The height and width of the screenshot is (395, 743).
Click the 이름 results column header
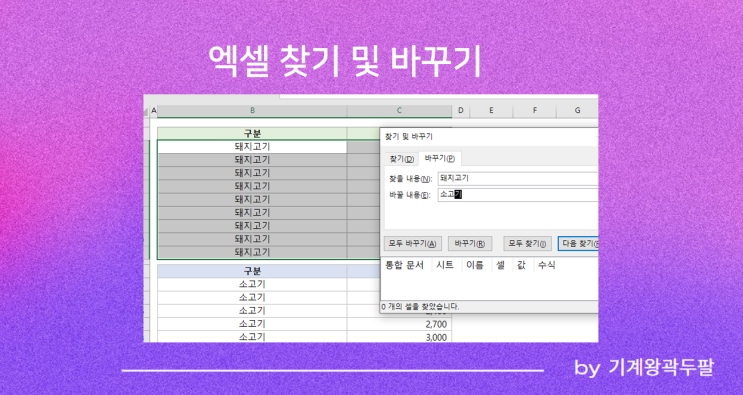click(x=475, y=265)
